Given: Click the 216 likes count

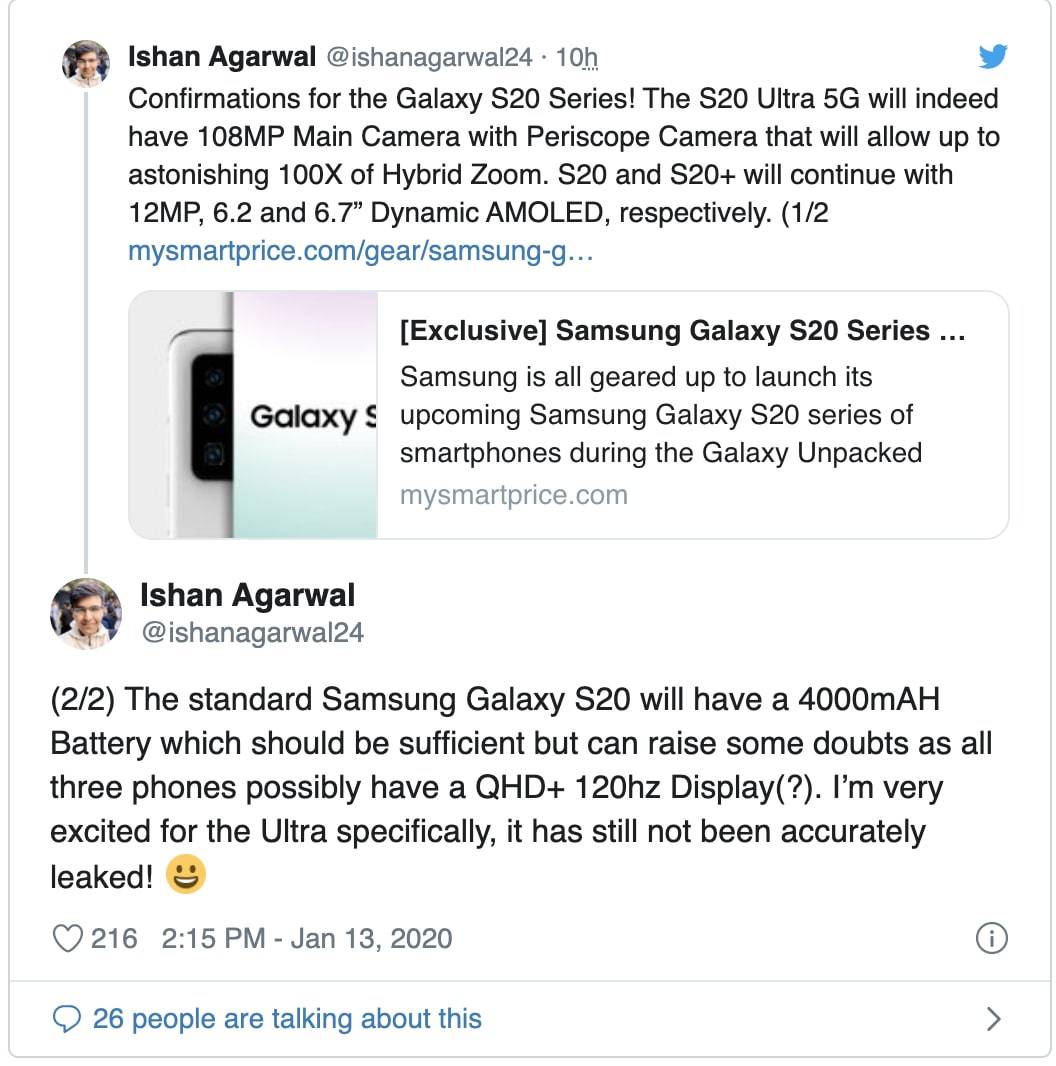Looking at the screenshot, I should [114, 939].
